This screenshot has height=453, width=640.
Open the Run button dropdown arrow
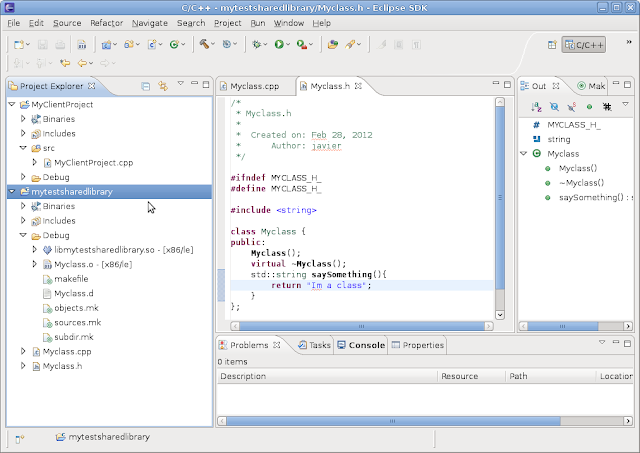point(288,44)
